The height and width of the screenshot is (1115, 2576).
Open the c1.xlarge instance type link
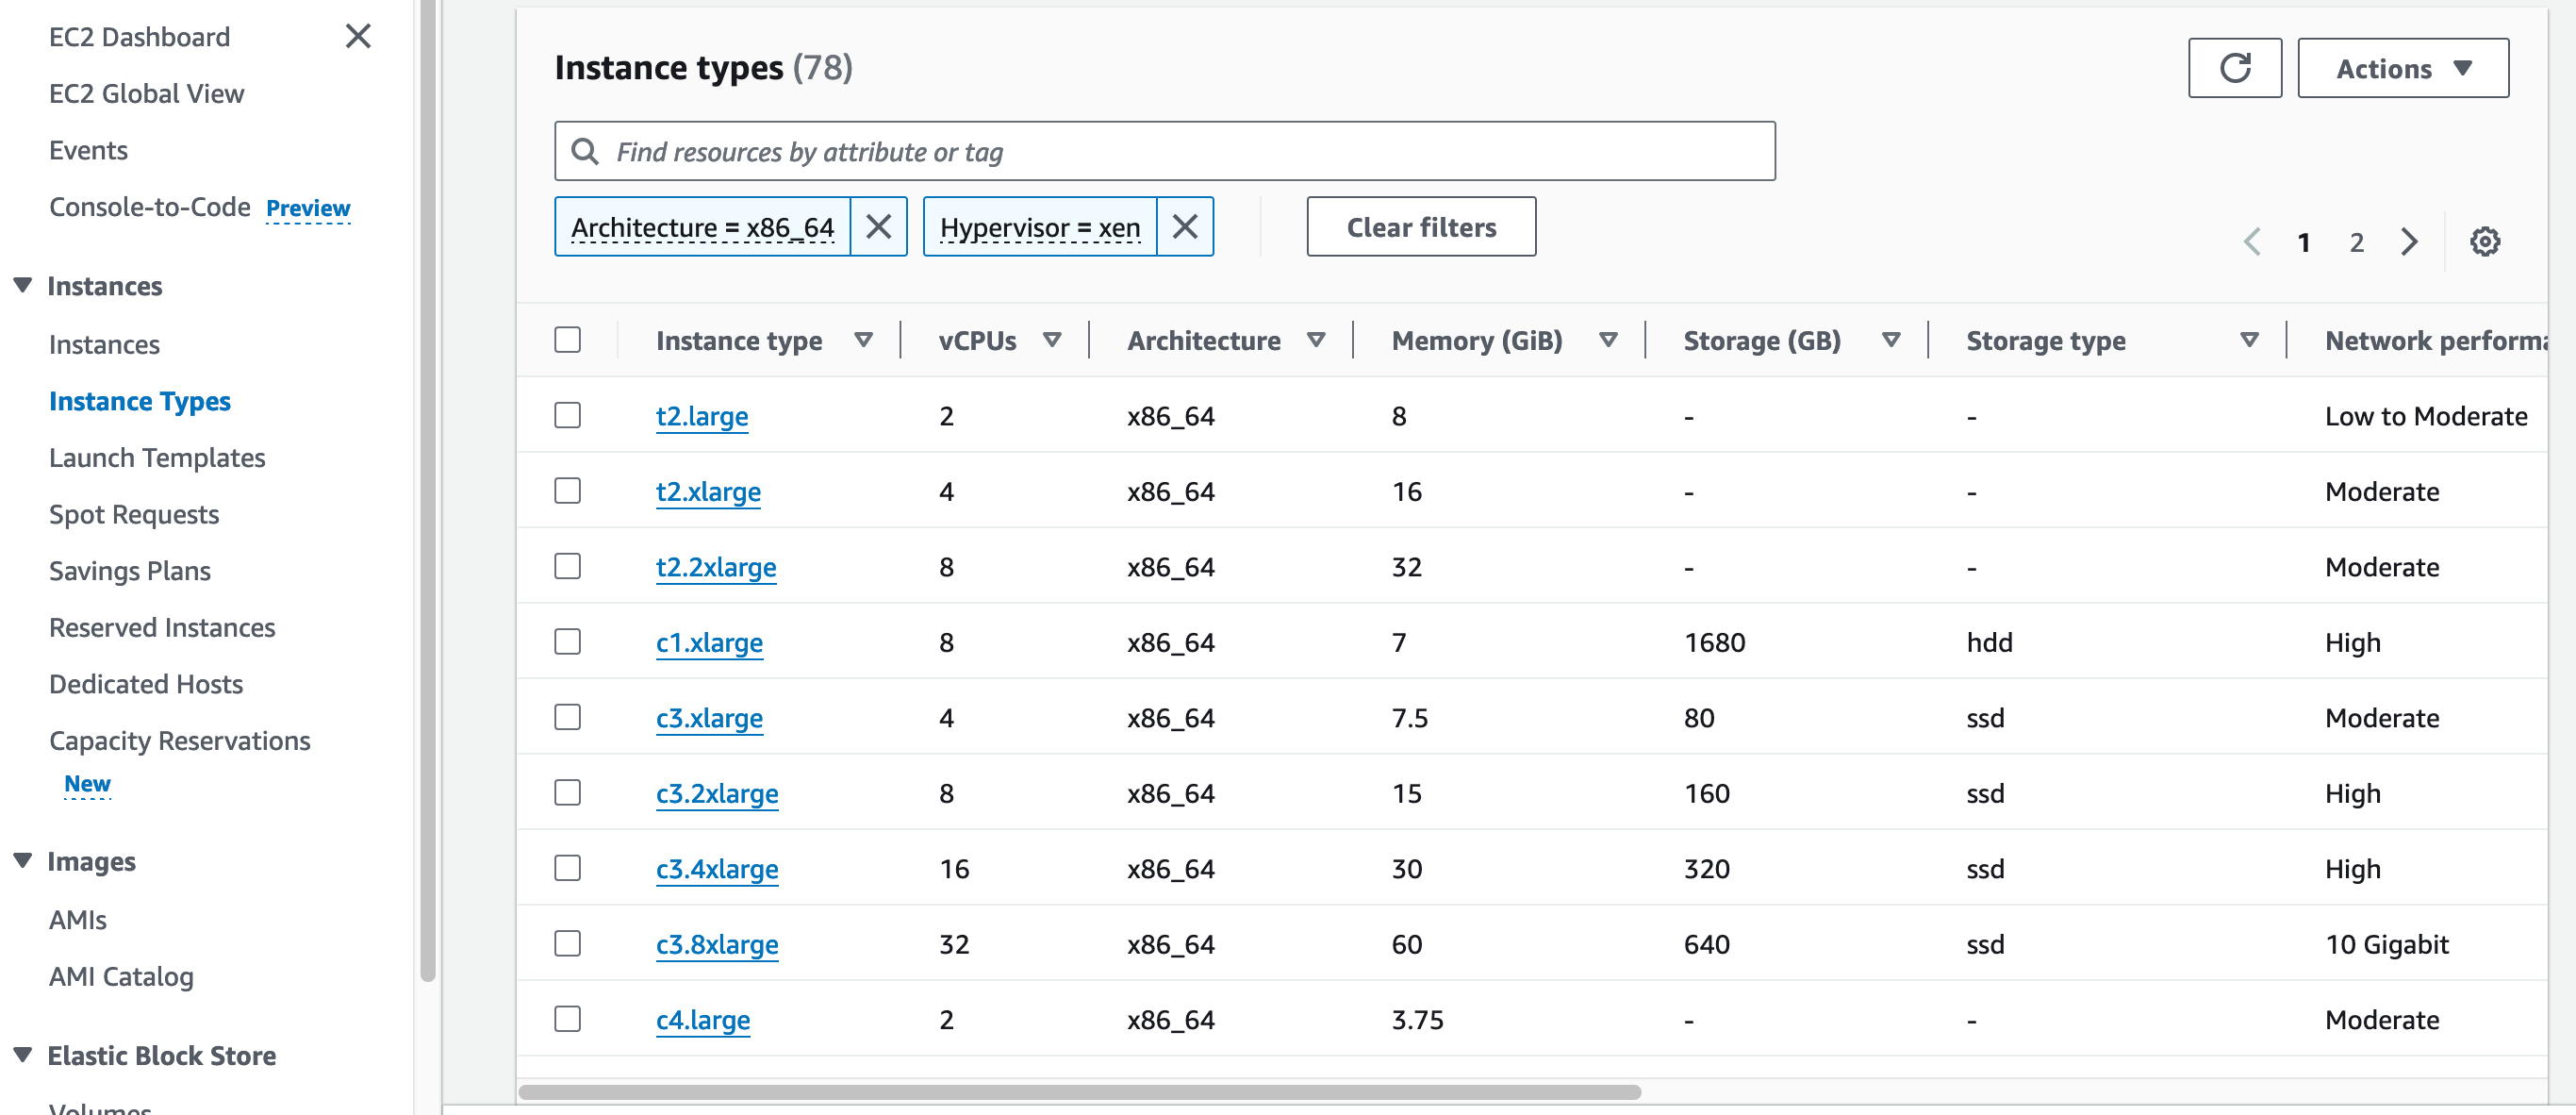coord(709,642)
